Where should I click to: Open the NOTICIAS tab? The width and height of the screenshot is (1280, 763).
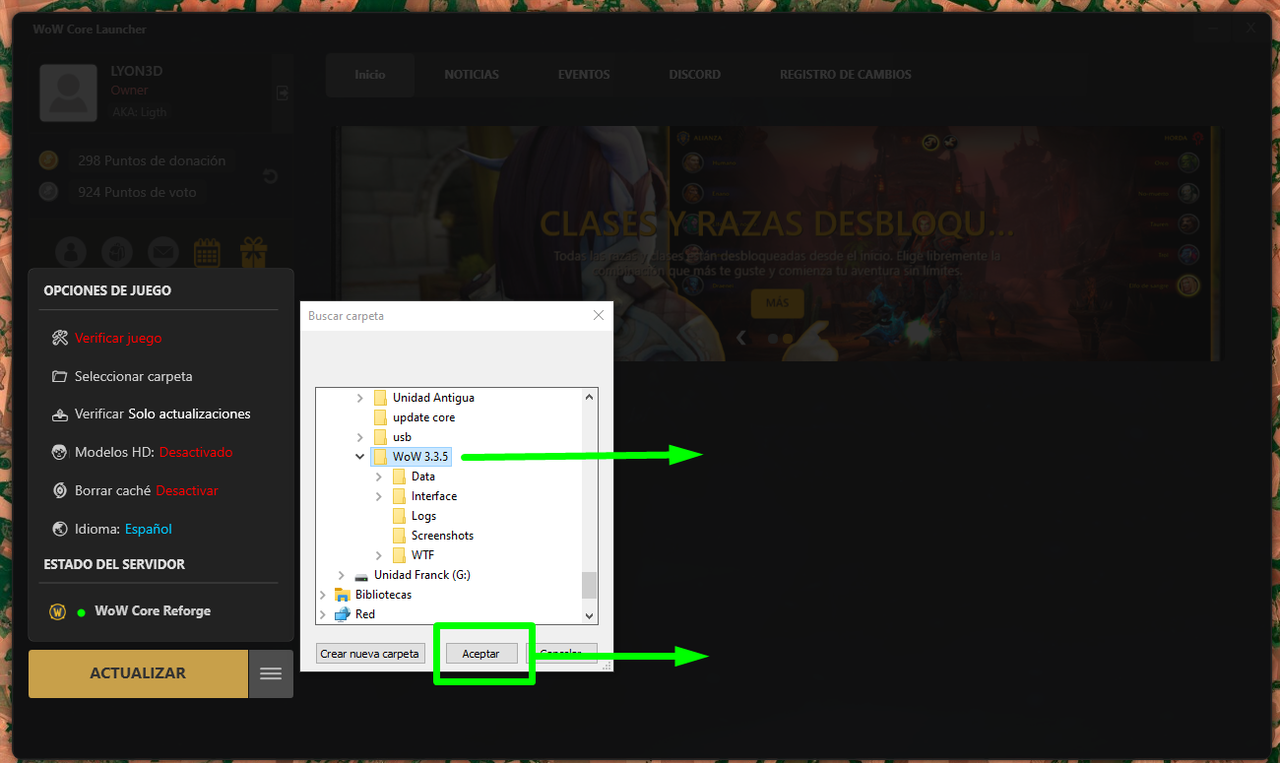(472, 75)
